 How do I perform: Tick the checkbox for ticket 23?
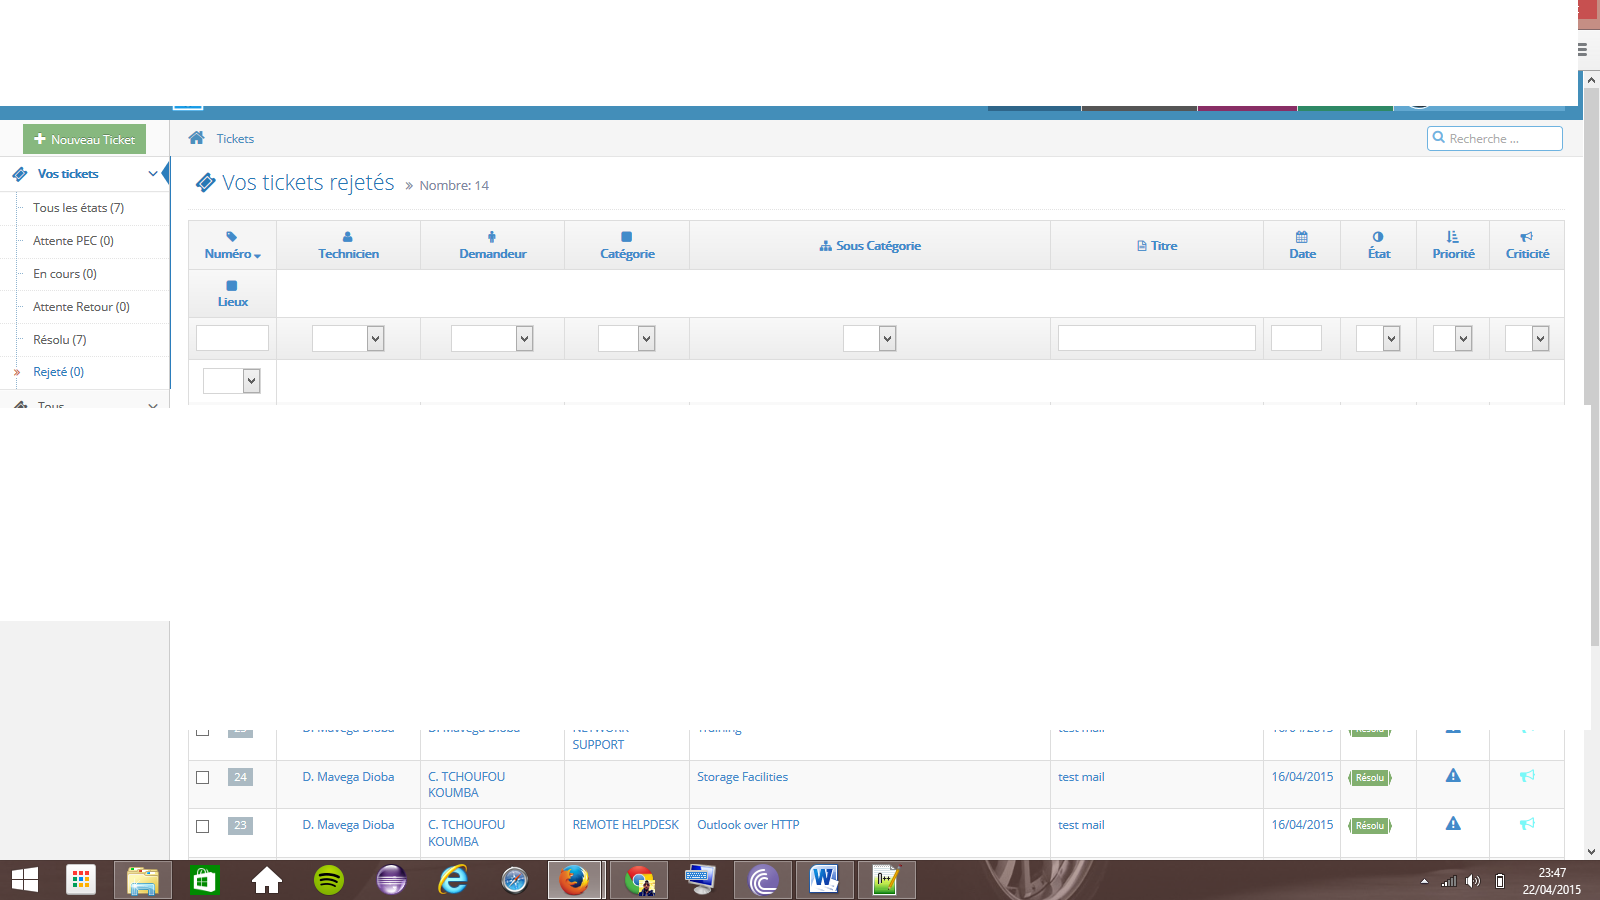[x=203, y=826]
